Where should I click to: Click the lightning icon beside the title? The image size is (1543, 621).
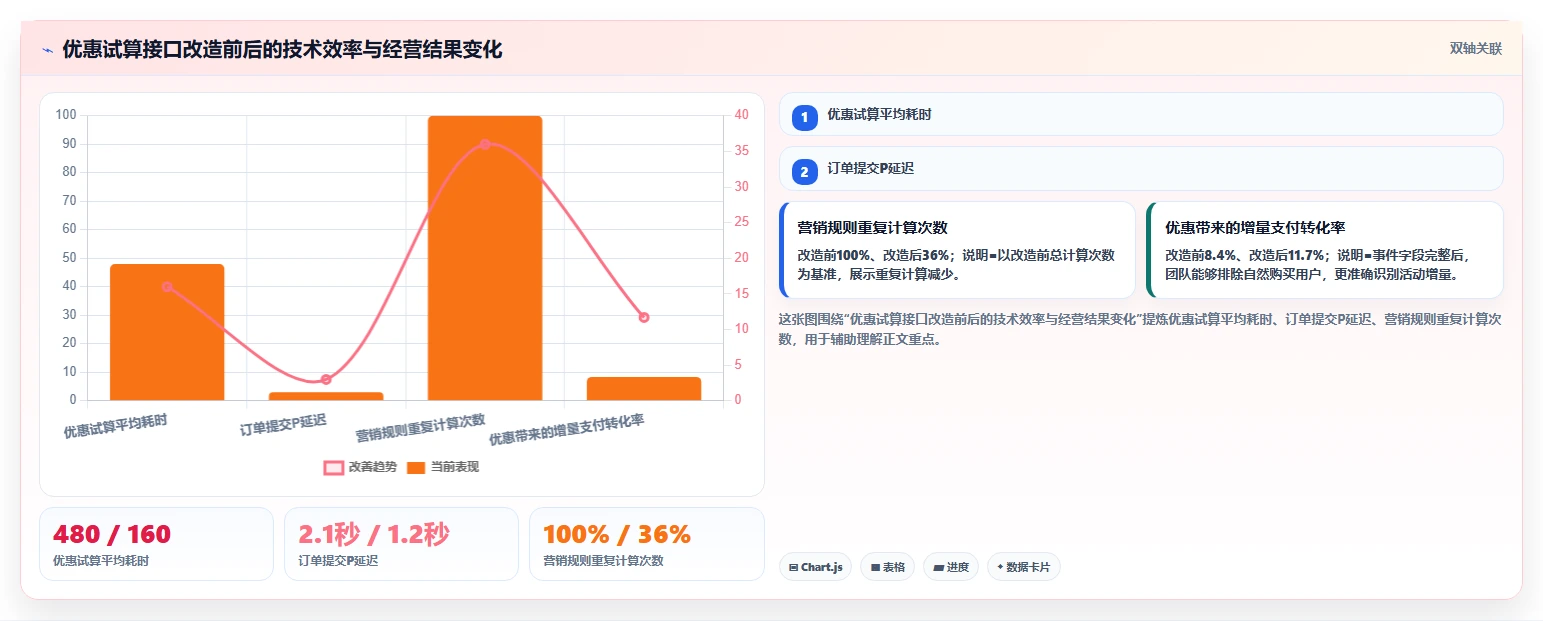47,50
